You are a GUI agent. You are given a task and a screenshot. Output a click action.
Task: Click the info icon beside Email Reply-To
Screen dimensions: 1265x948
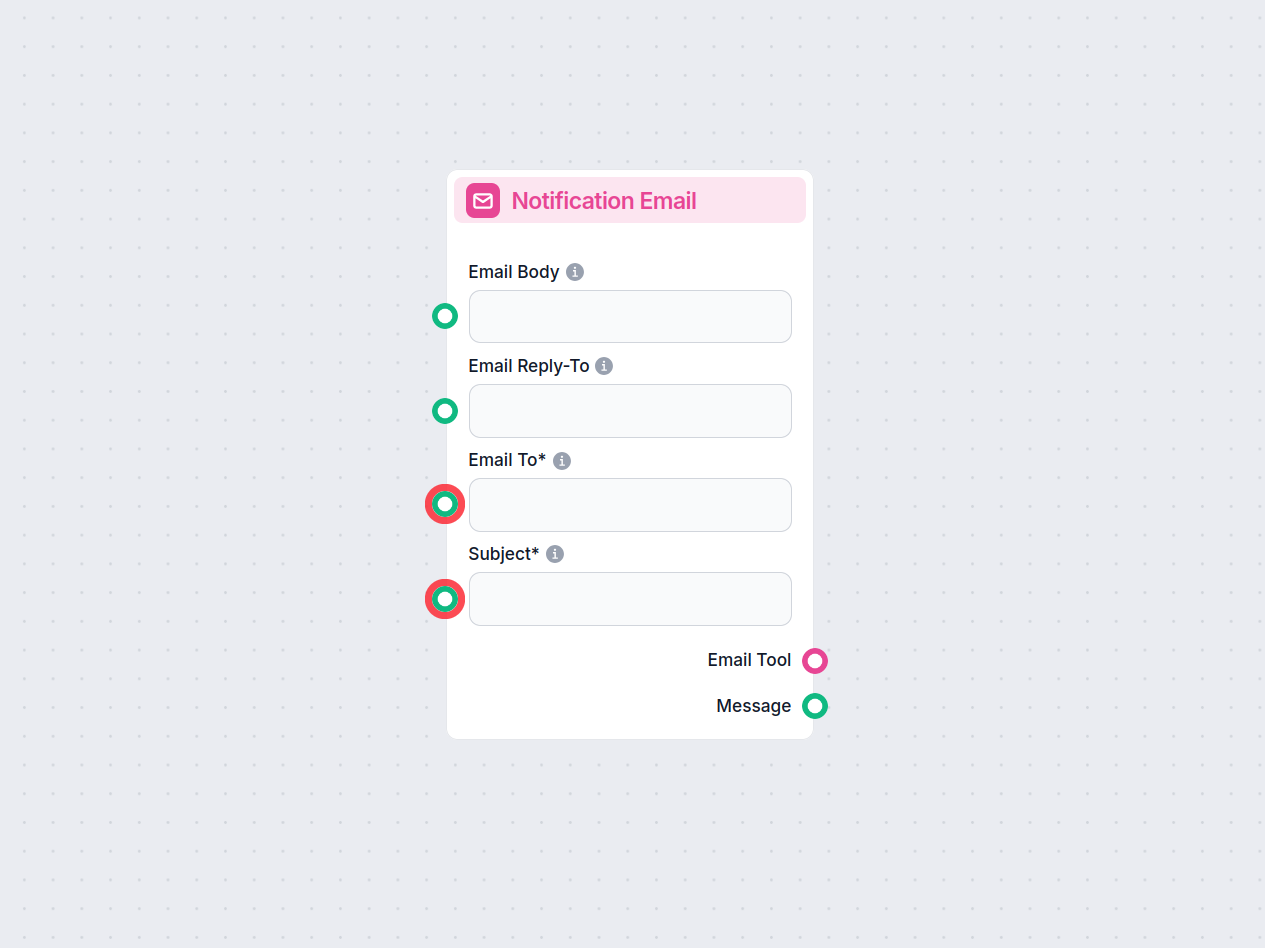click(603, 366)
